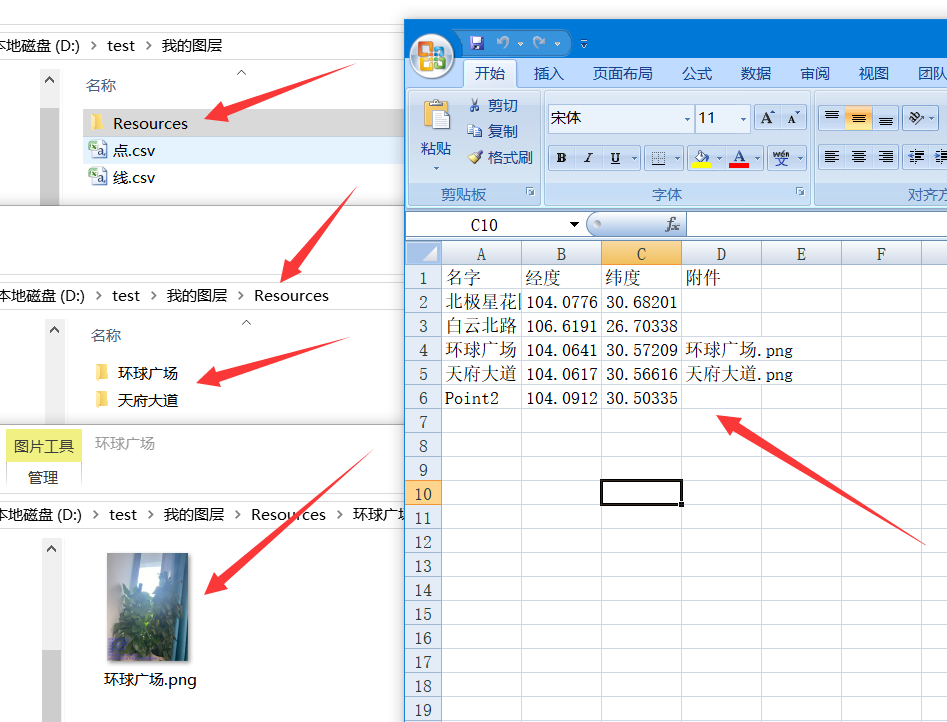The image size is (947, 722).
Task: Apply red font color A
Action: point(739,158)
